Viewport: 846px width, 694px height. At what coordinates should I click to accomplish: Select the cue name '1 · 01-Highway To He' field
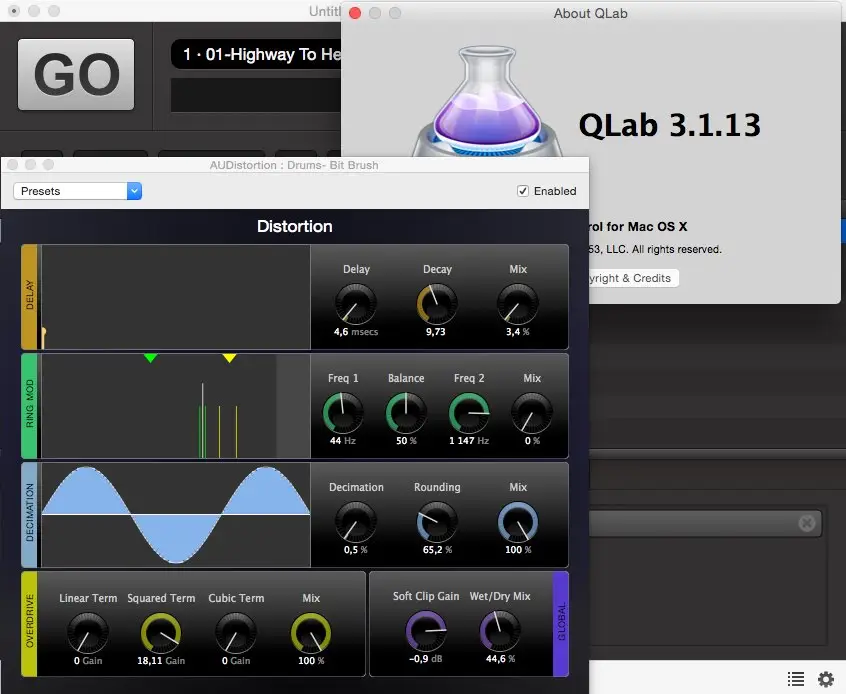click(256, 55)
